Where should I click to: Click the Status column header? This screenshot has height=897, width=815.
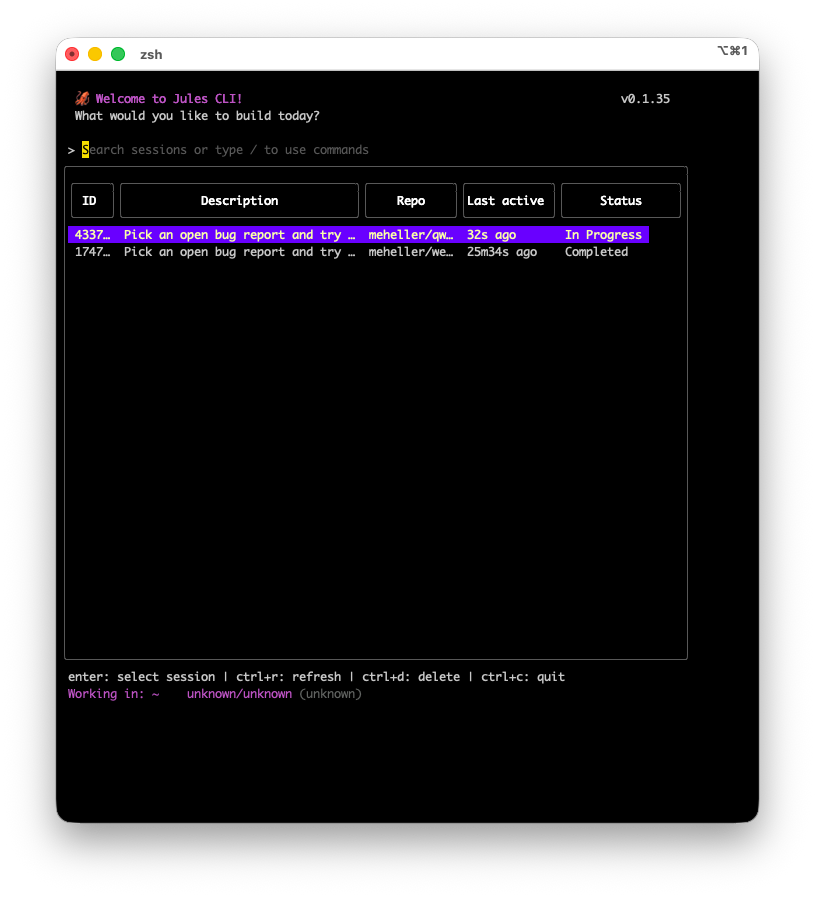tap(620, 201)
